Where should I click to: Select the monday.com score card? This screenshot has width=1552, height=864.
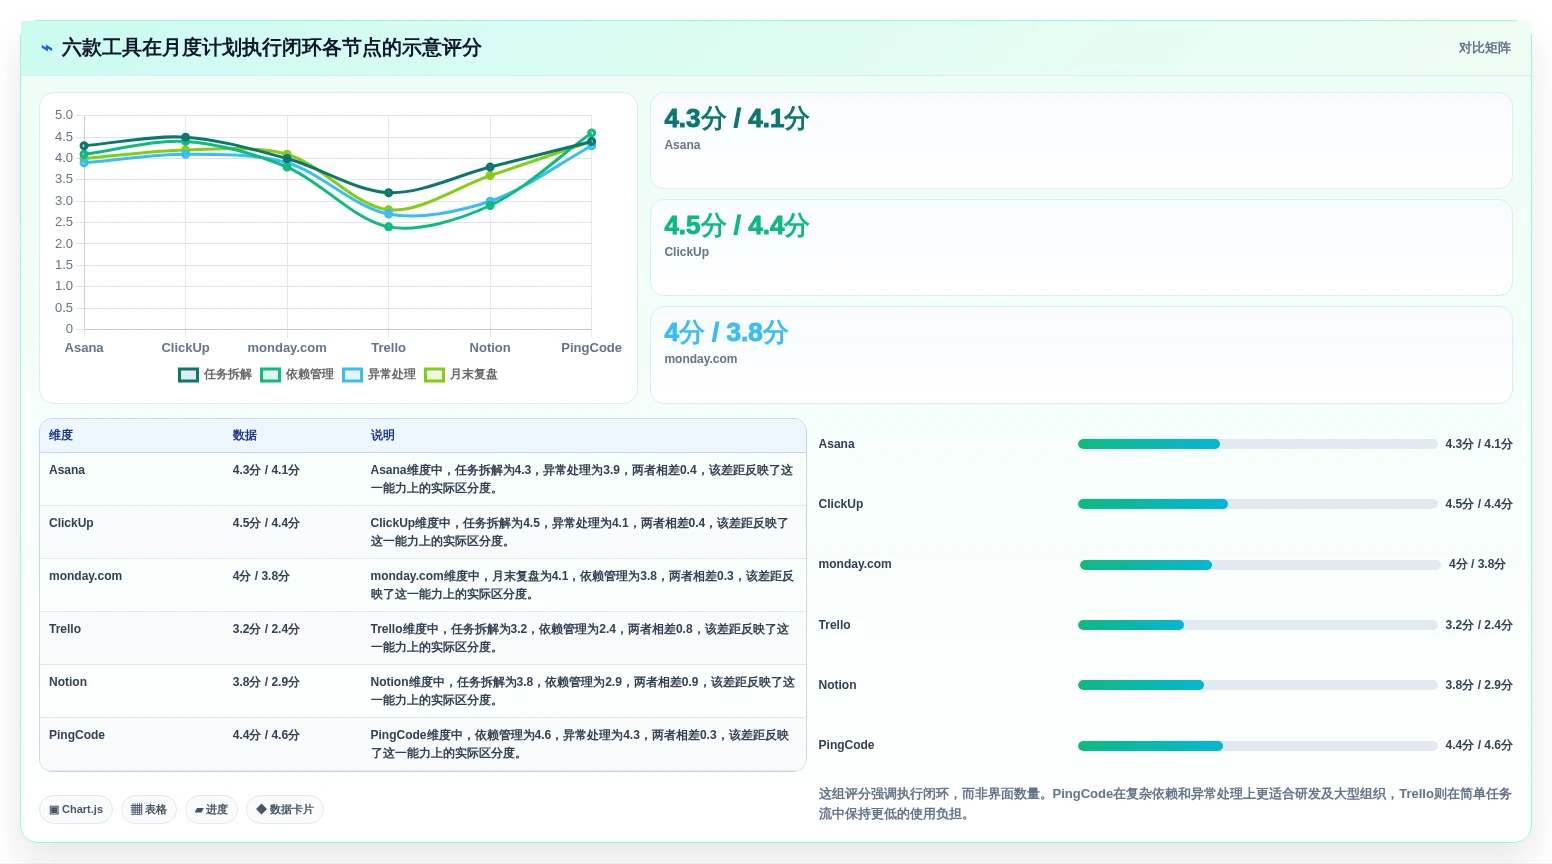pyautogui.click(x=1081, y=355)
